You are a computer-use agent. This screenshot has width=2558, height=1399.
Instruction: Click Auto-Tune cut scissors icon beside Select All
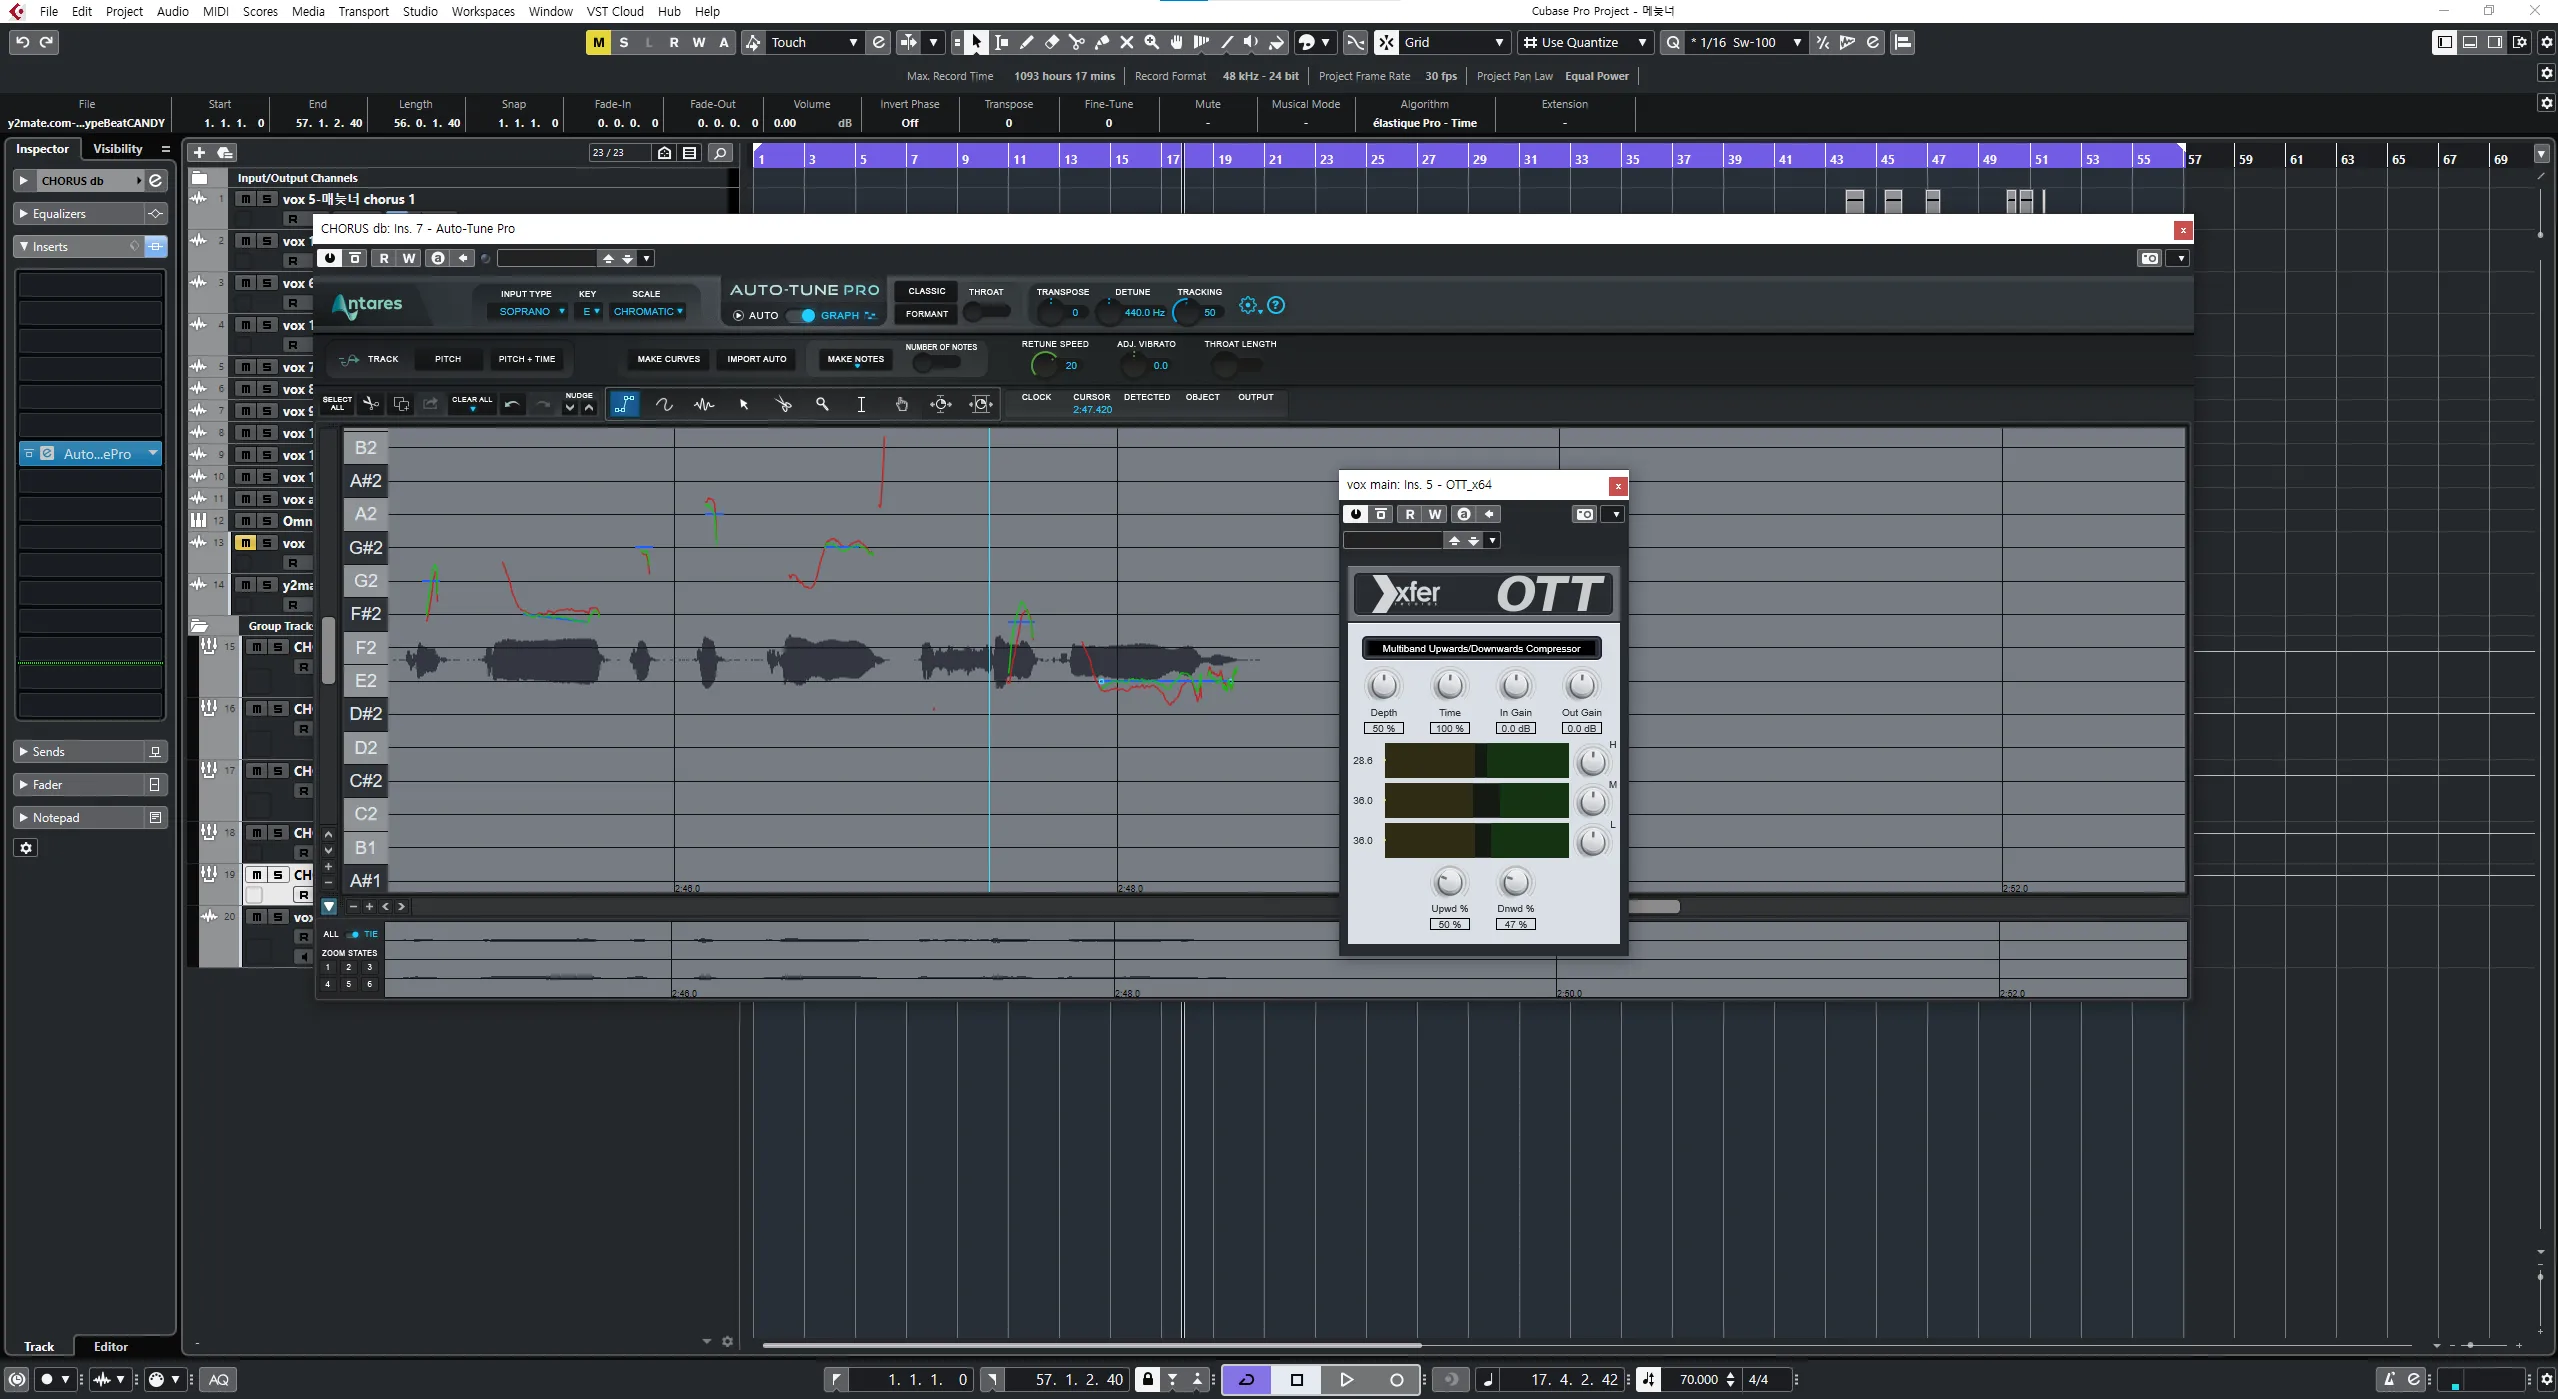coord(370,404)
